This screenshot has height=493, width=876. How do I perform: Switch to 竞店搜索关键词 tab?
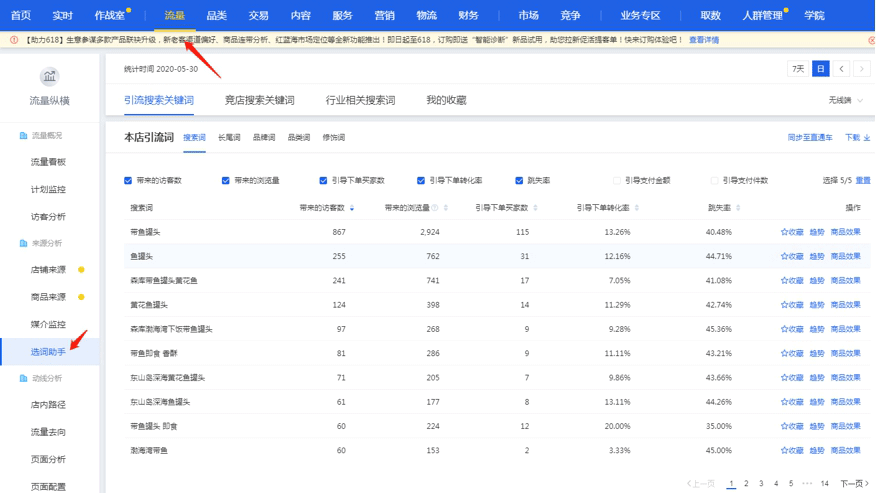point(259,101)
